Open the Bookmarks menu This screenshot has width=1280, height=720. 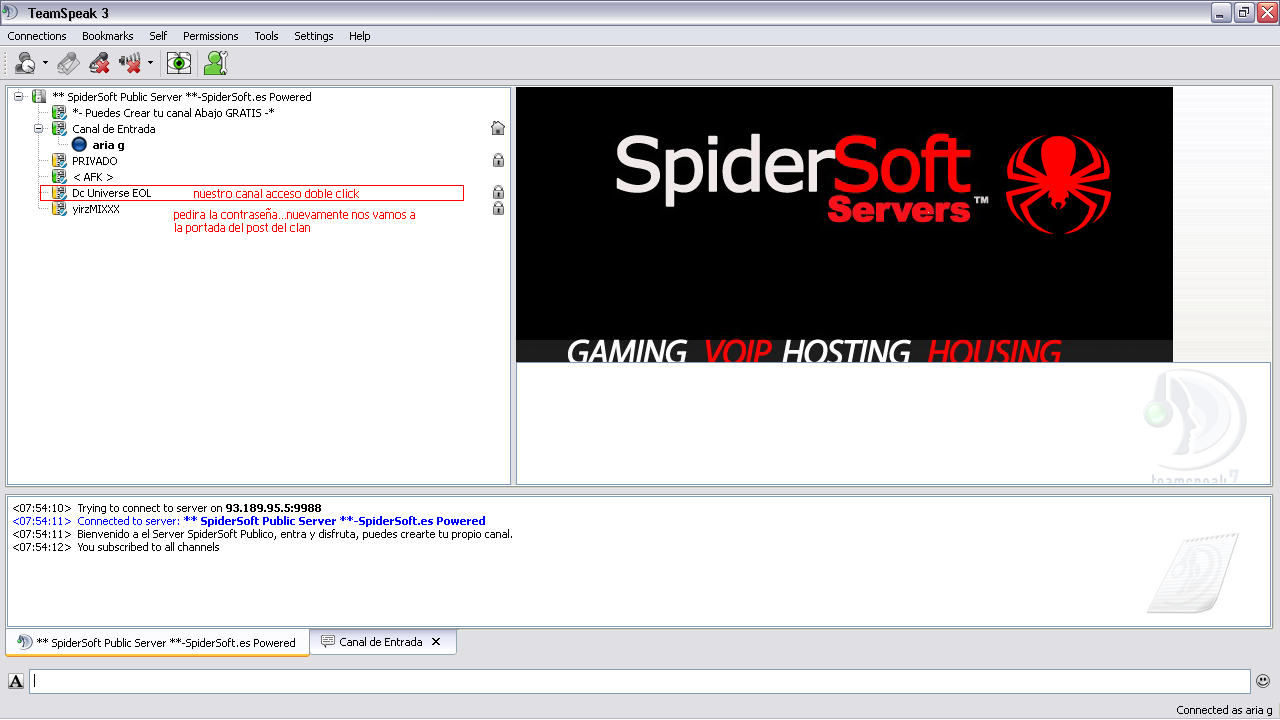pyautogui.click(x=107, y=36)
